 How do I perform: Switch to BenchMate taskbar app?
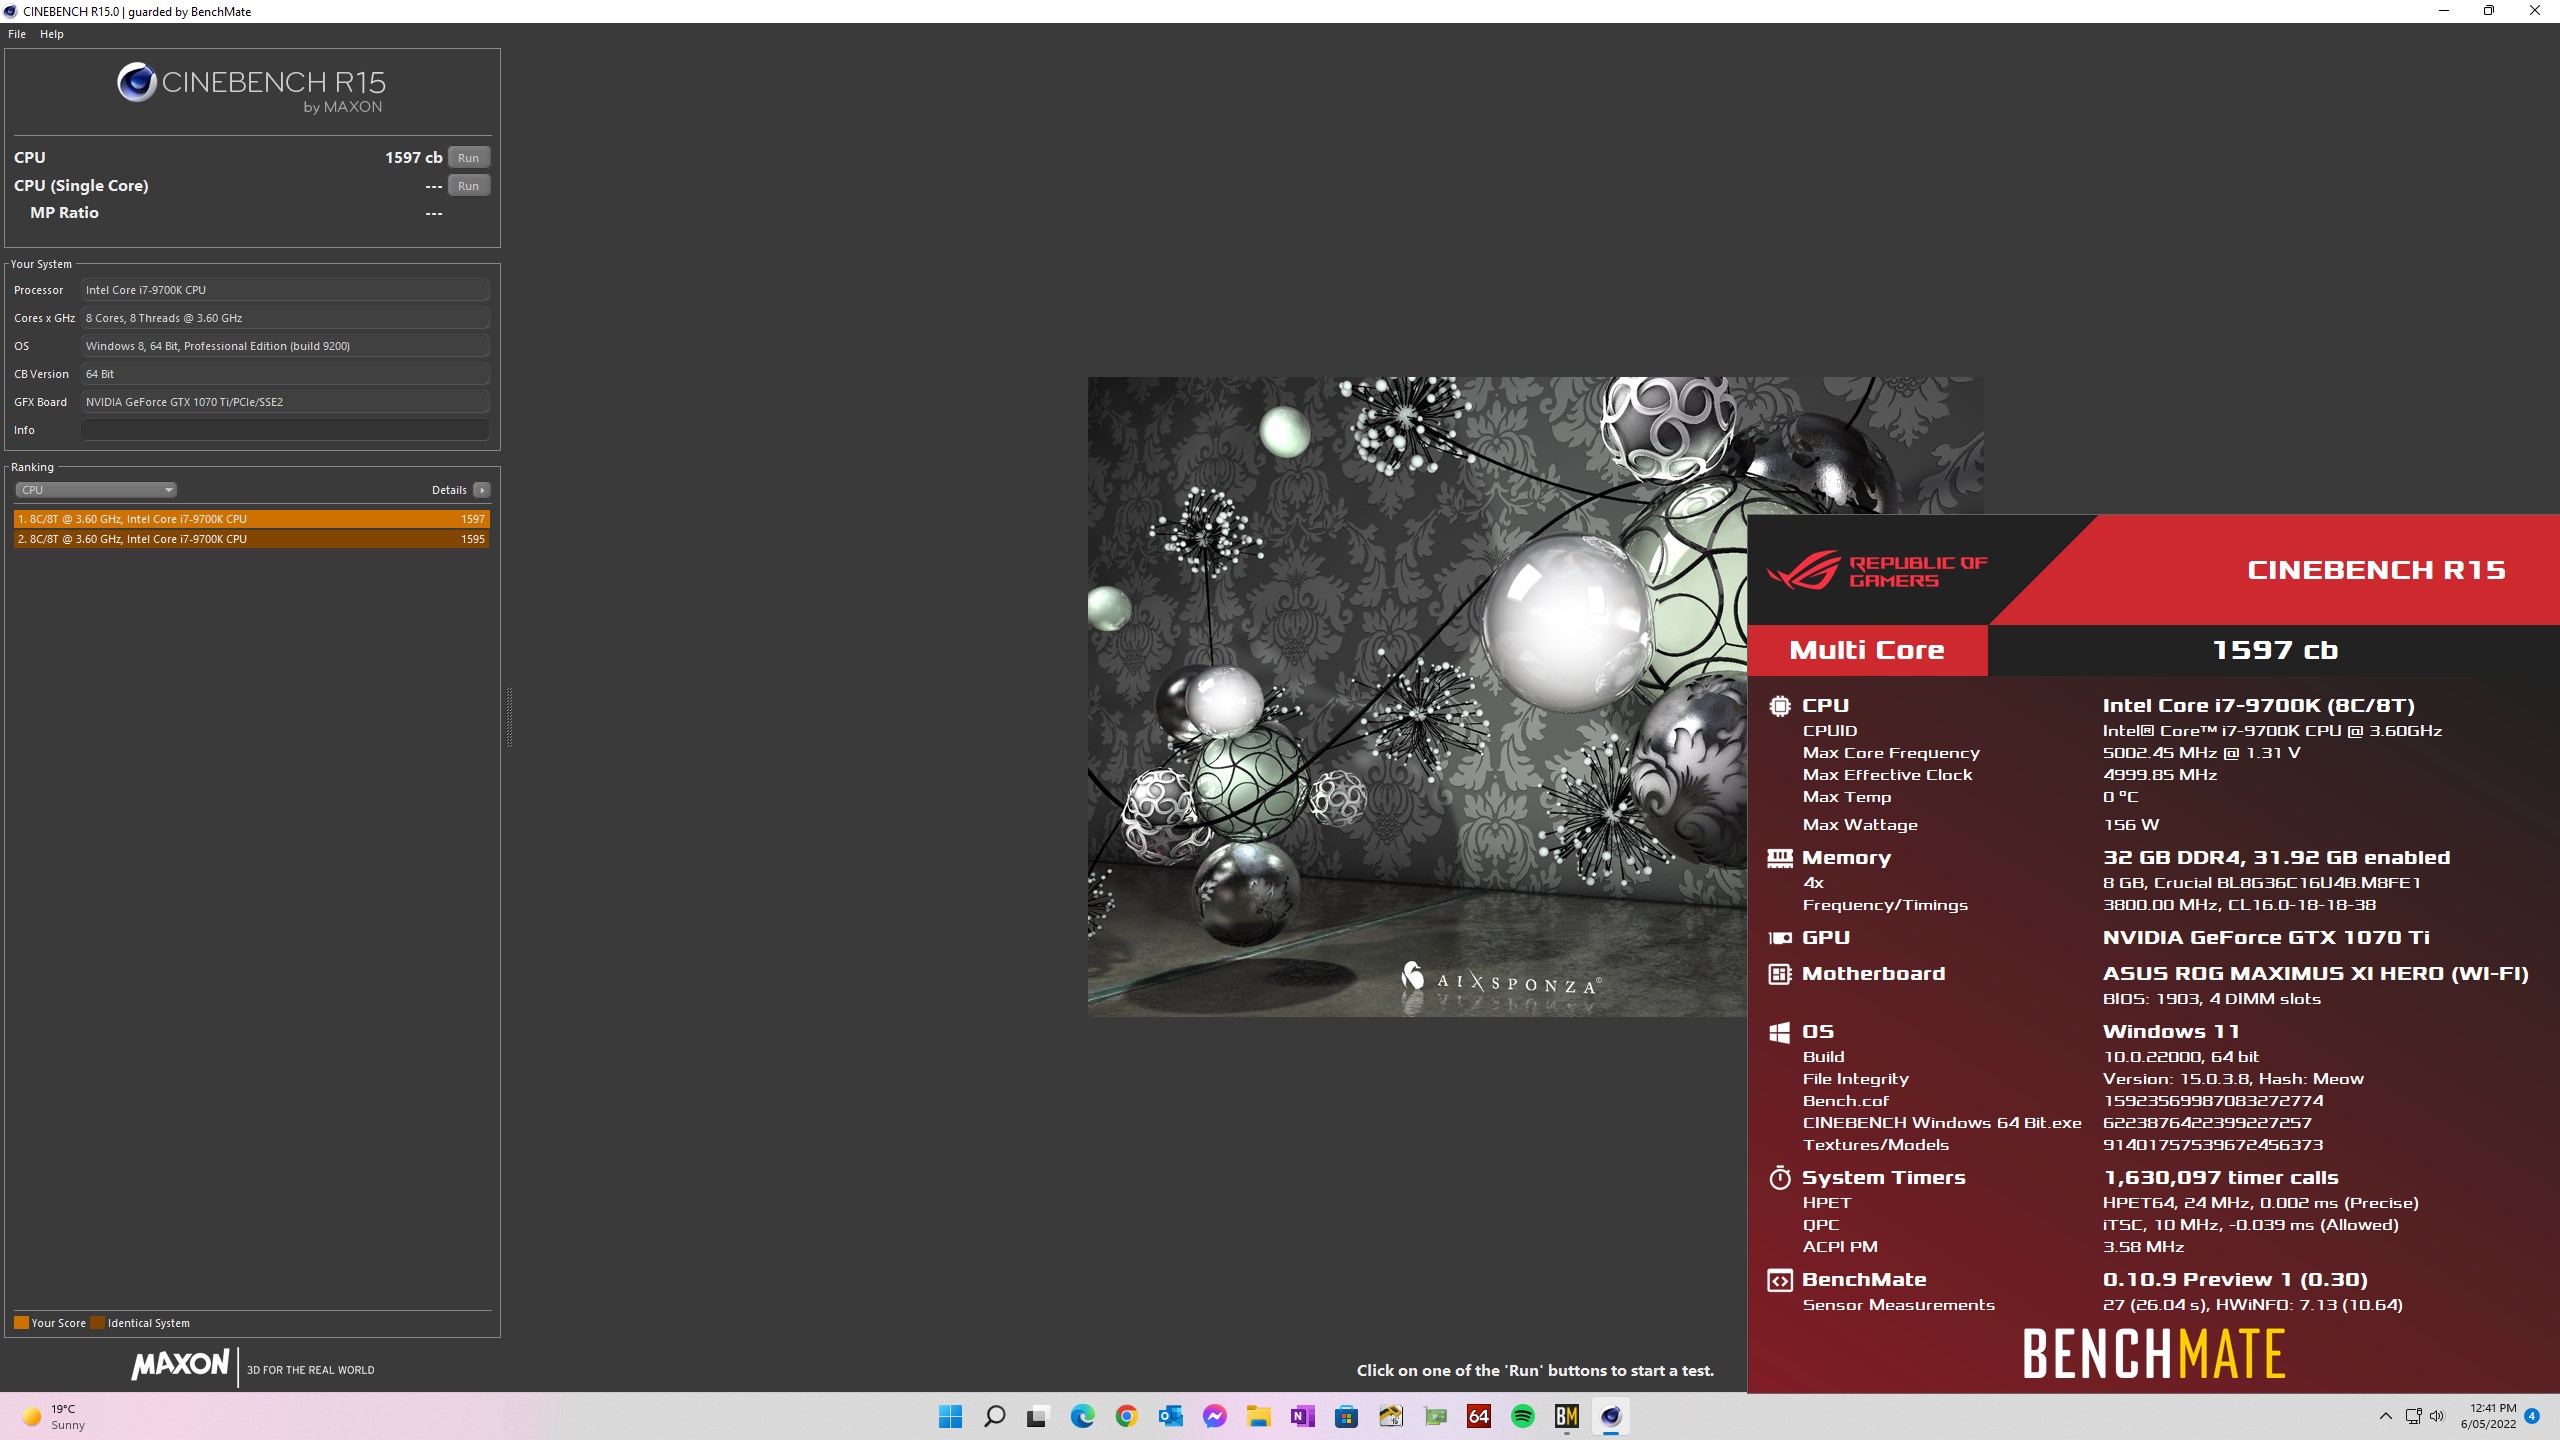(1566, 1416)
